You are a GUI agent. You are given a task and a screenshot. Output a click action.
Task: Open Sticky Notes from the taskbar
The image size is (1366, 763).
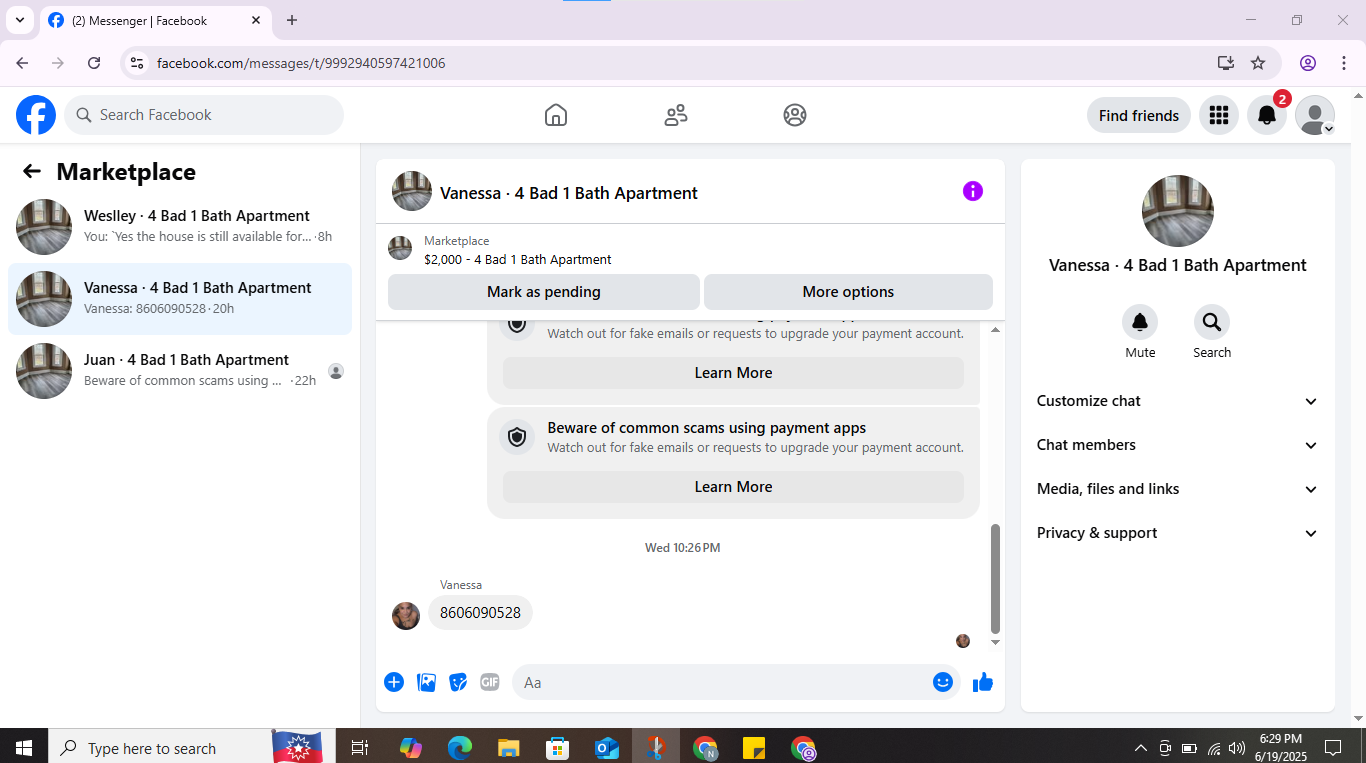tap(753, 748)
